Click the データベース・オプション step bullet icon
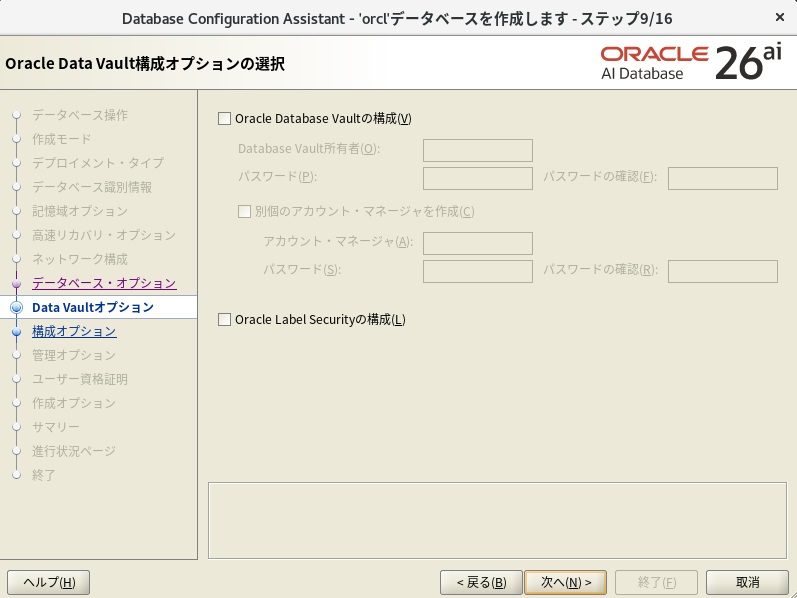This screenshot has height=598, width=797. [x=17, y=283]
